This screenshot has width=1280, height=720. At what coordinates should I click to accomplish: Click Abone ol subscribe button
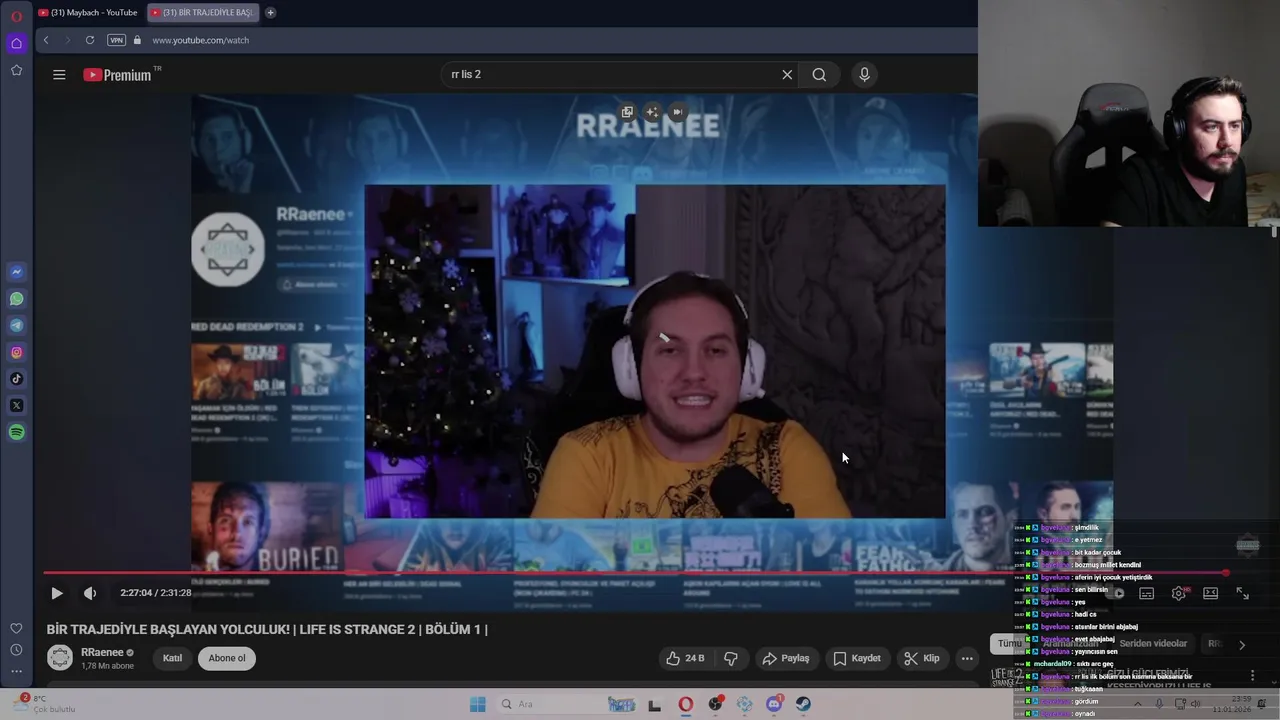(227, 658)
